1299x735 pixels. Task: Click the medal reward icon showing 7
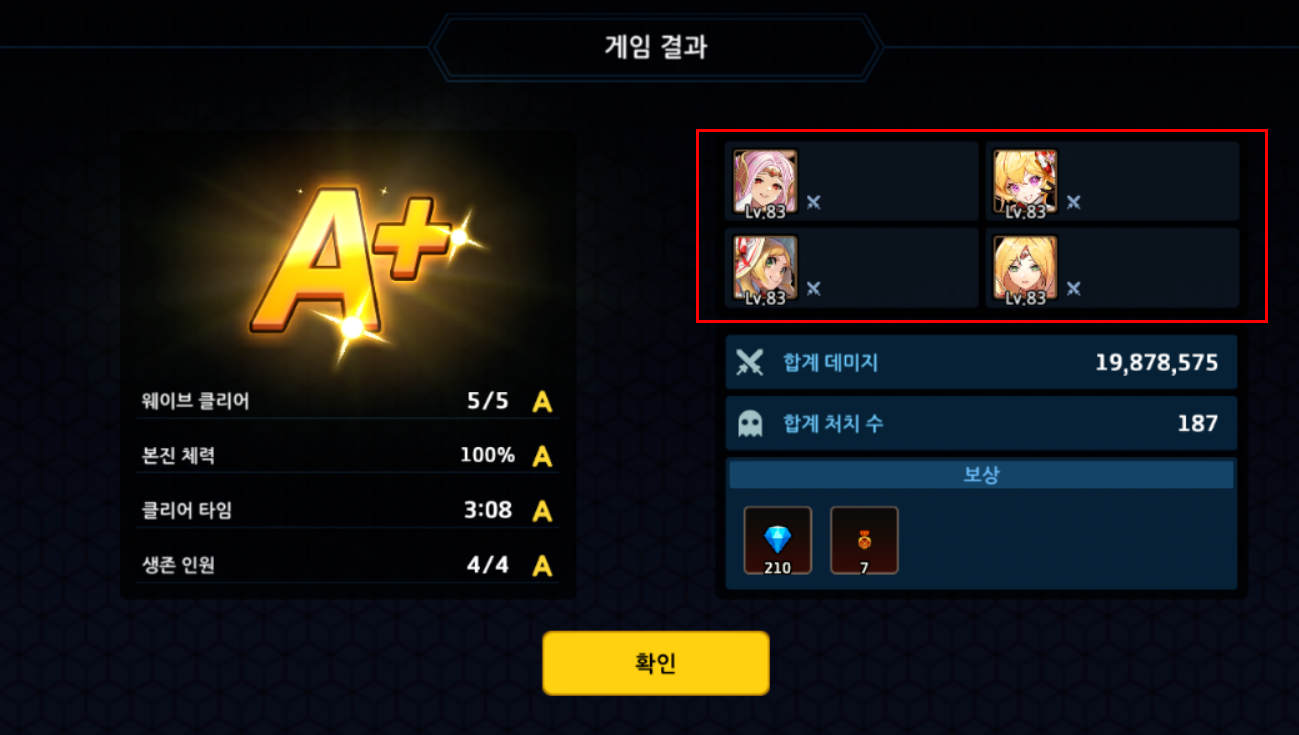(864, 541)
